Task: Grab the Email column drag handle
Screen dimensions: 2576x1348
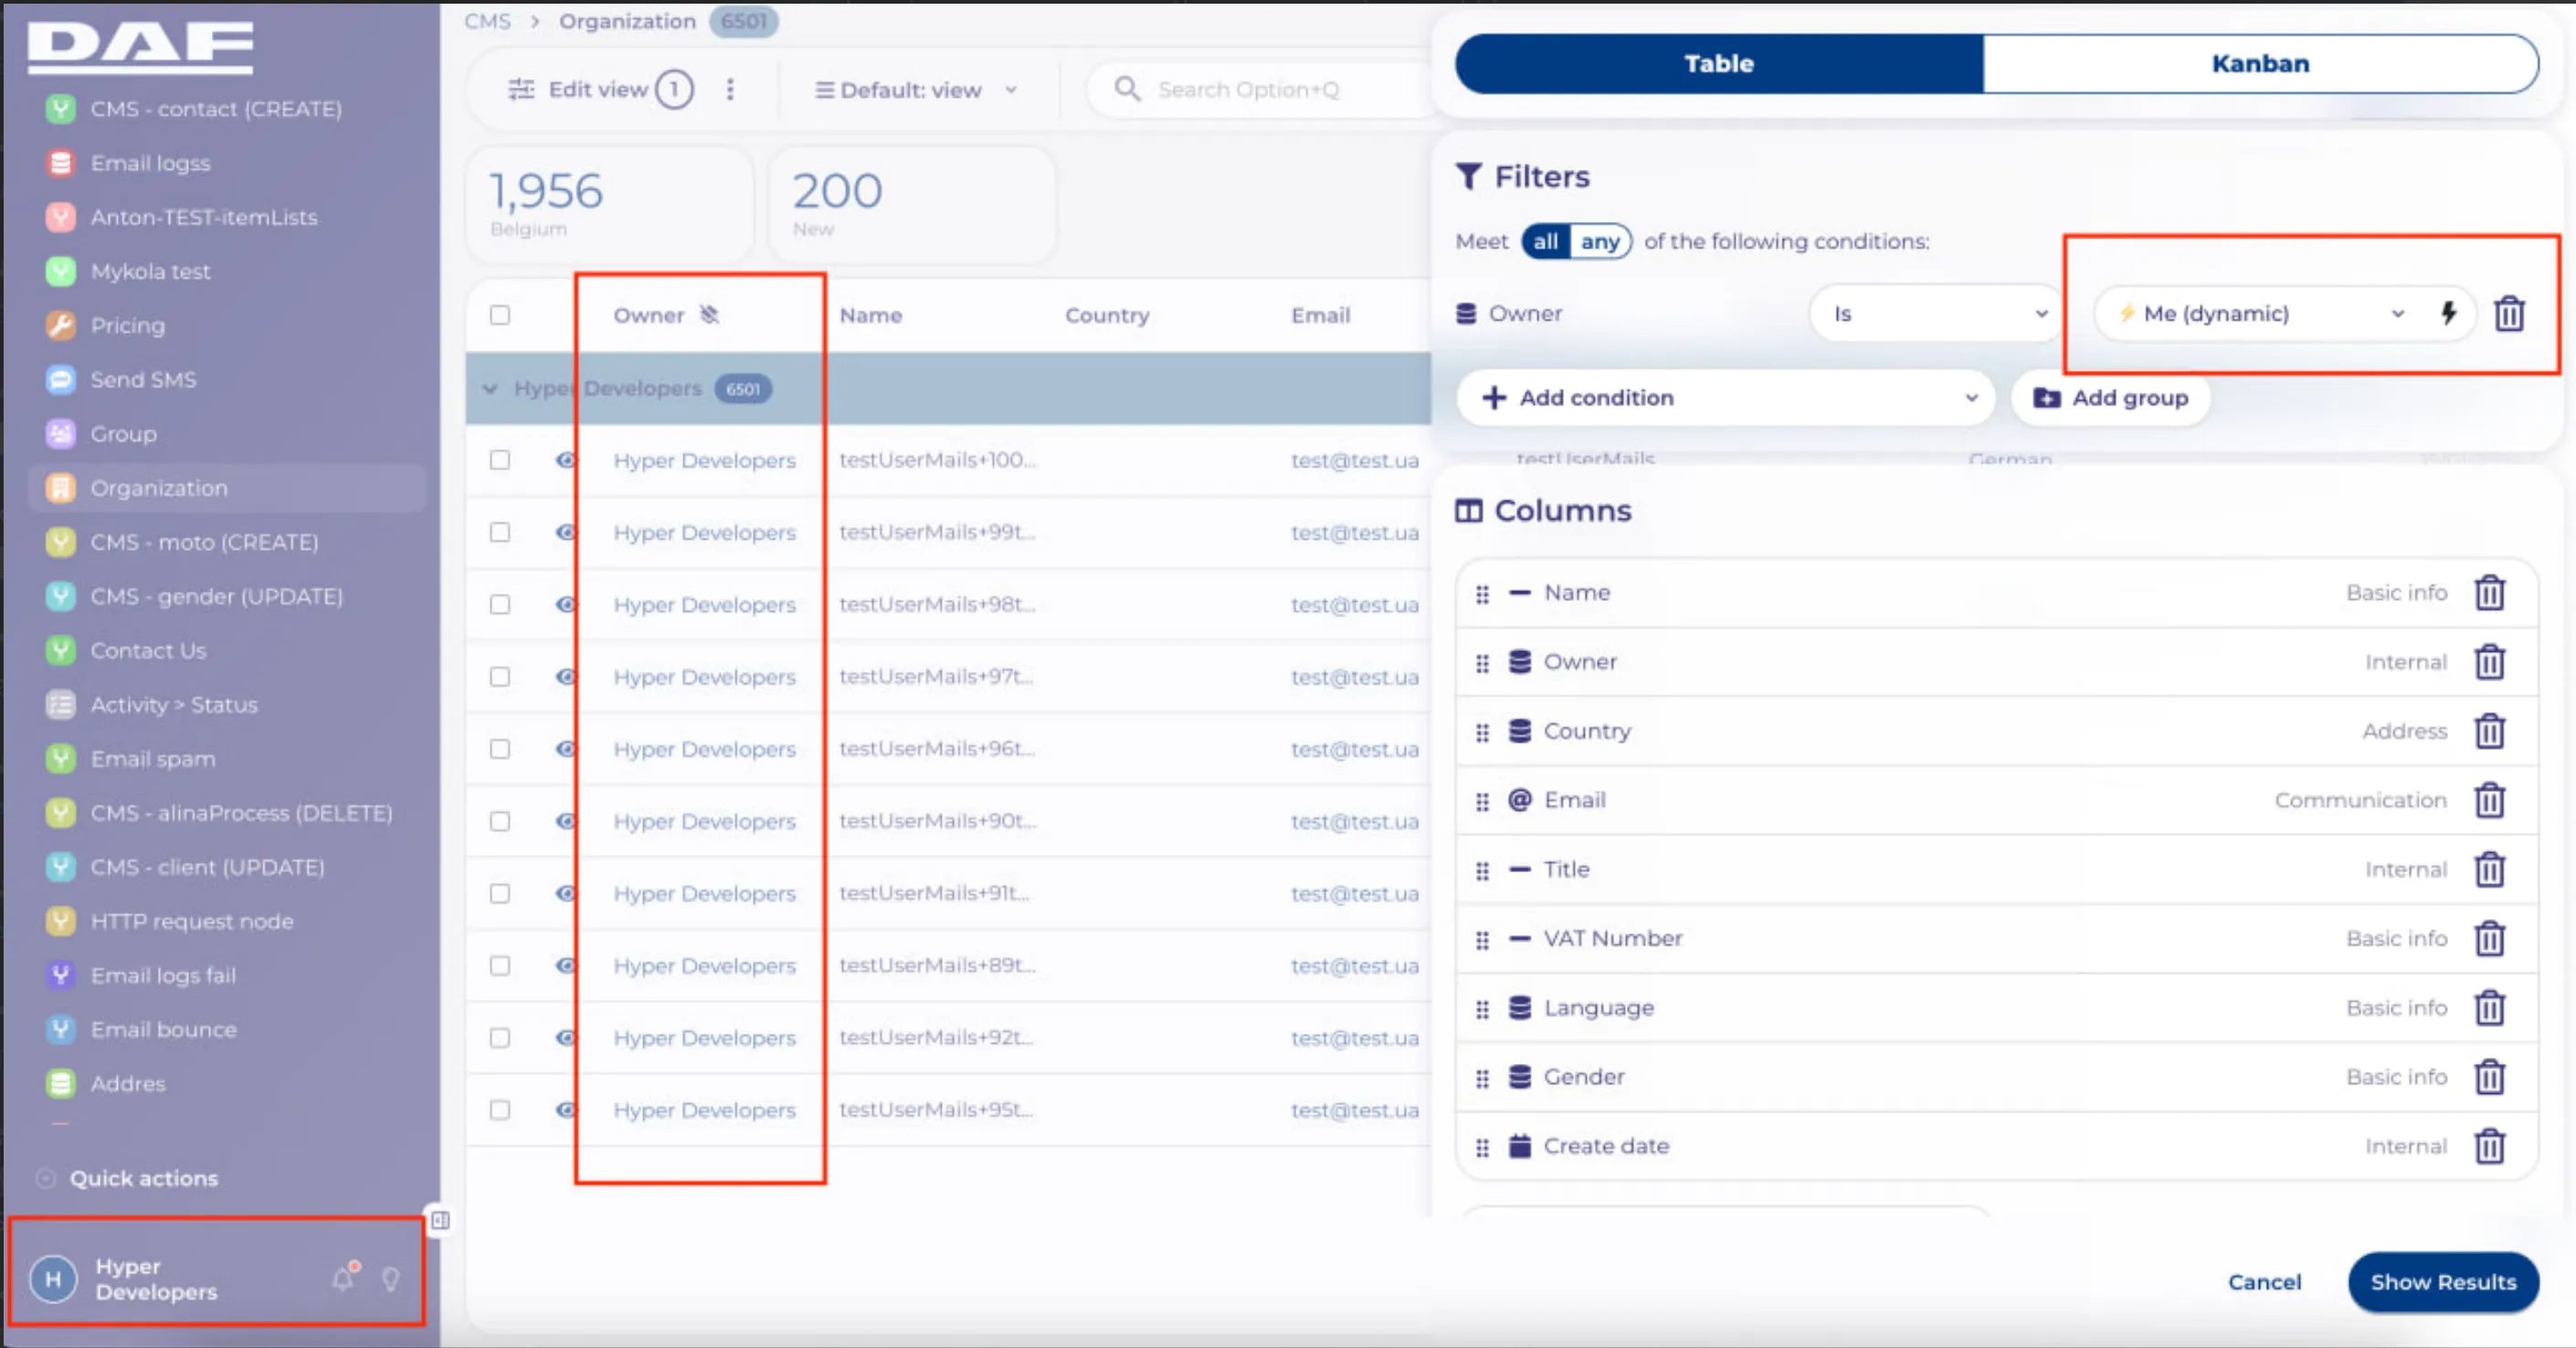Action: (1482, 801)
